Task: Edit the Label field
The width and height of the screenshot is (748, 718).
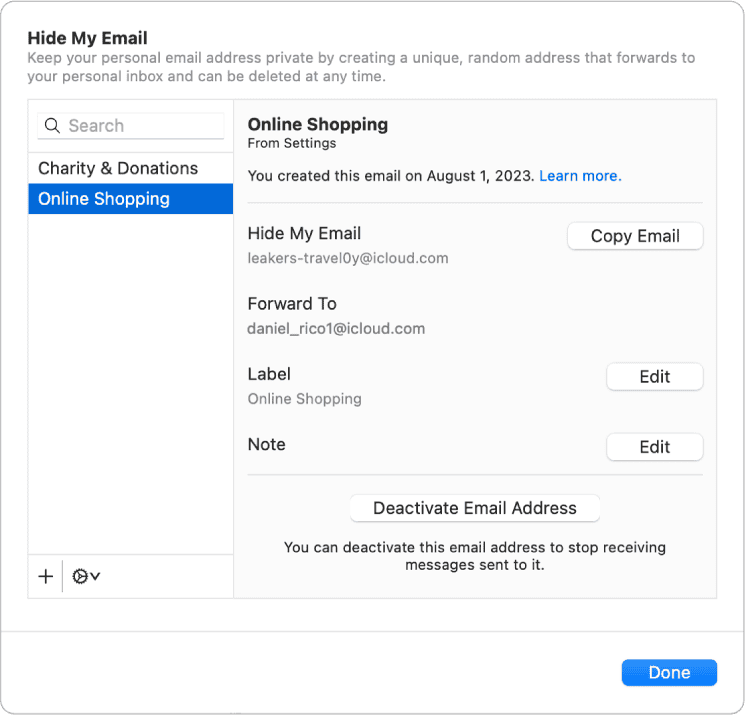Action: pos(654,377)
